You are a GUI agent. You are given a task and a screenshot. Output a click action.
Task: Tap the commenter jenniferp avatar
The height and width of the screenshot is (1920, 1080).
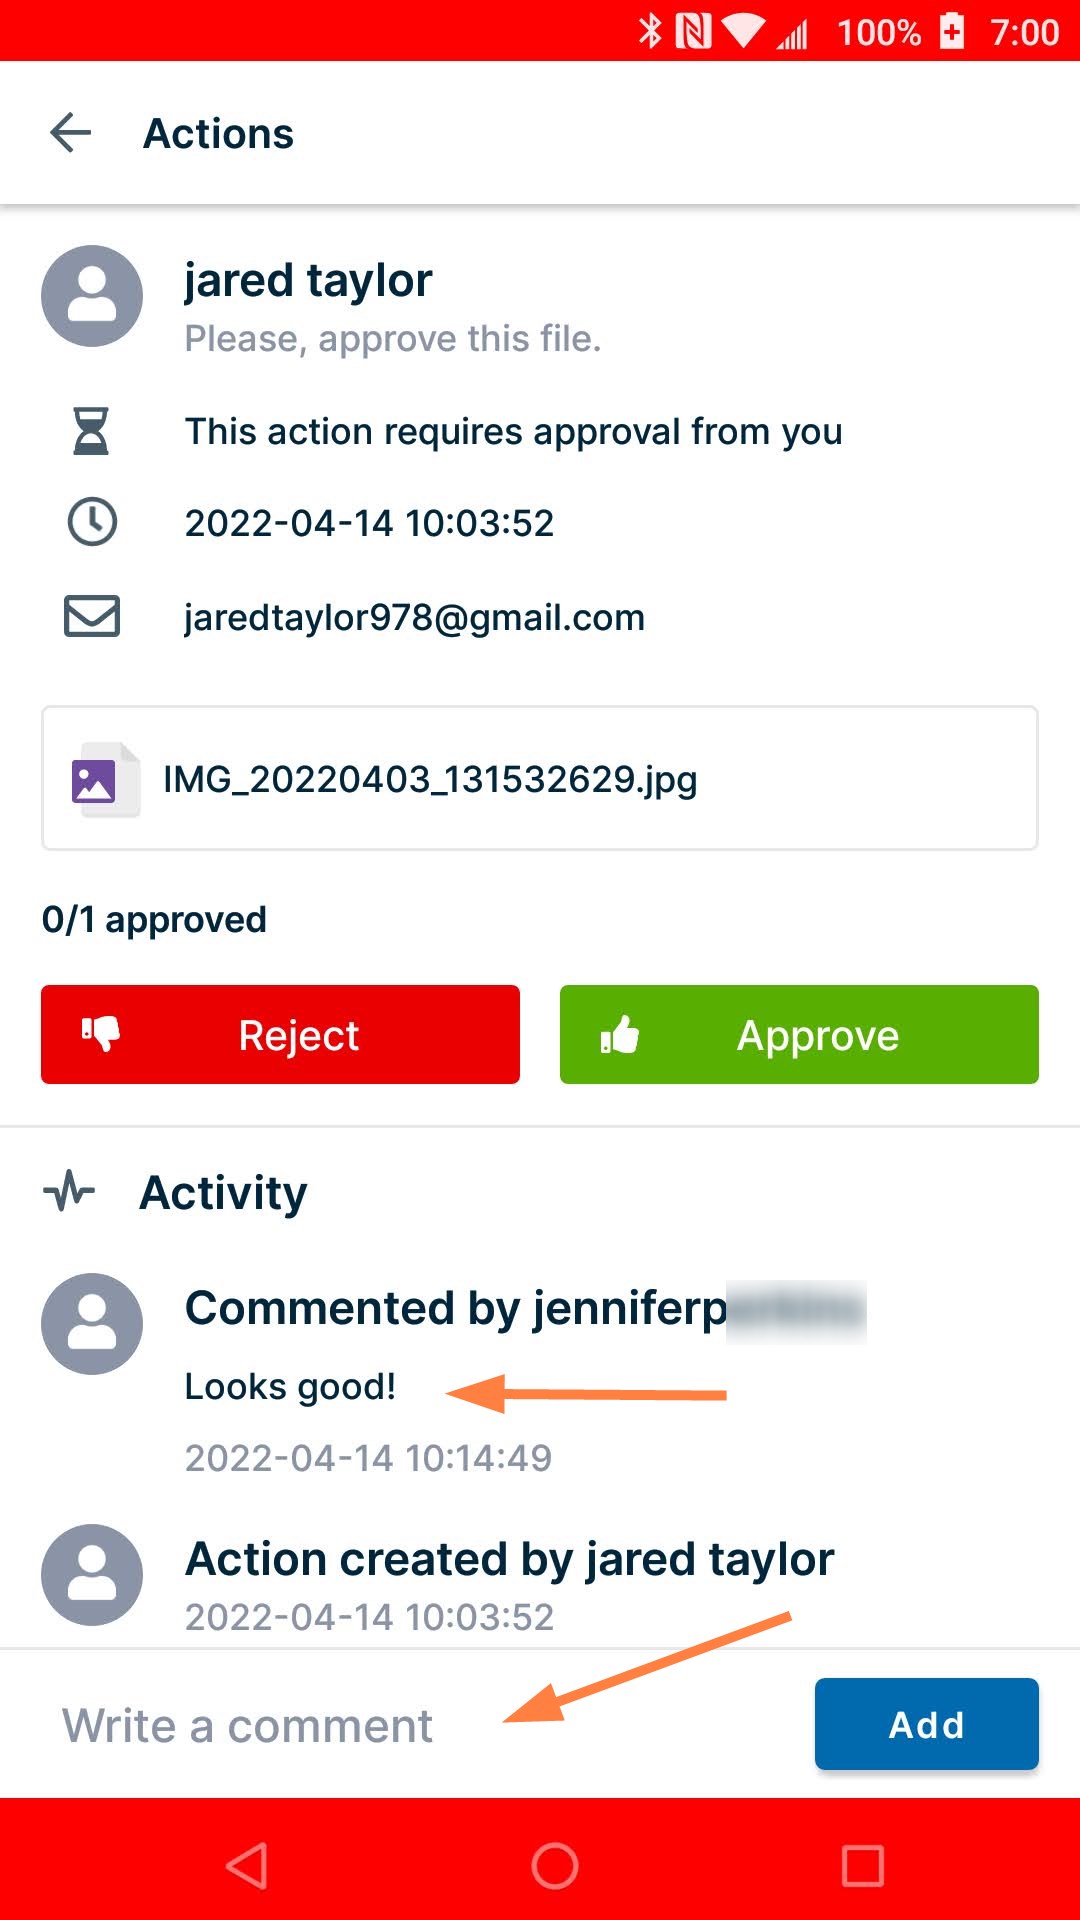92,1324
